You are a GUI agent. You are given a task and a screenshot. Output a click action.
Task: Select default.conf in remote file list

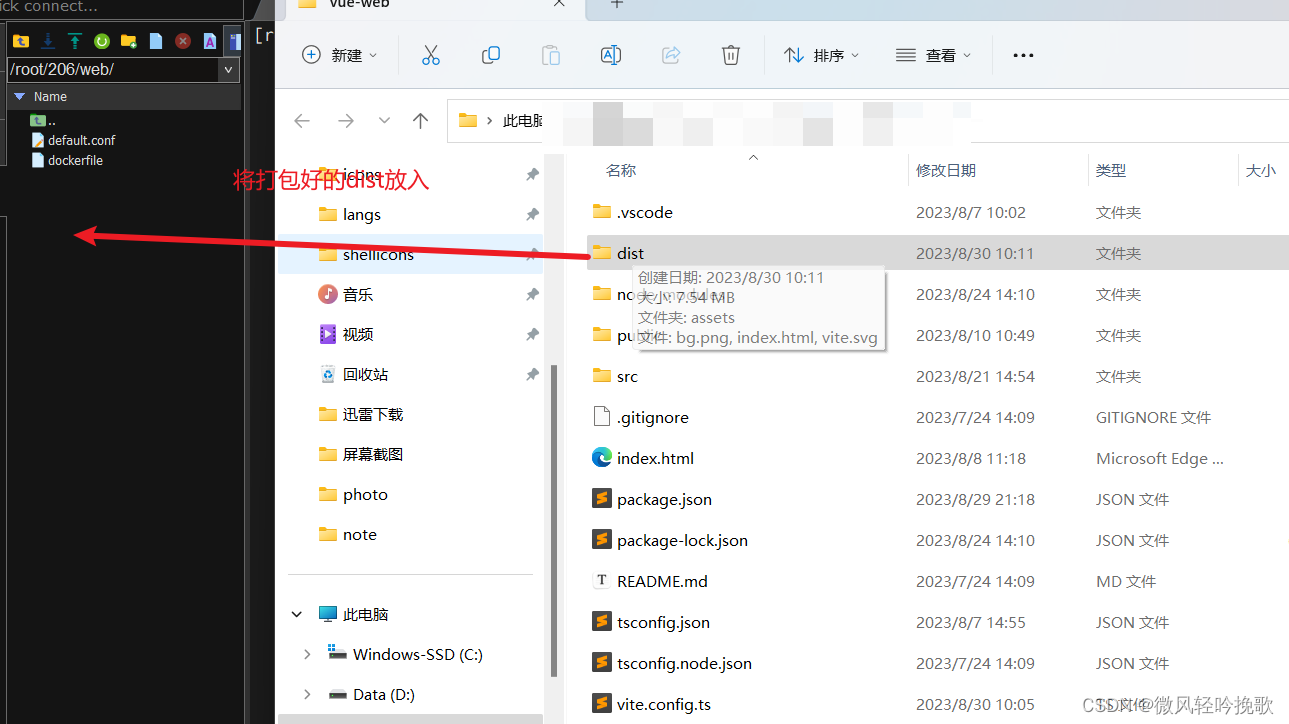pyautogui.click(x=74, y=140)
